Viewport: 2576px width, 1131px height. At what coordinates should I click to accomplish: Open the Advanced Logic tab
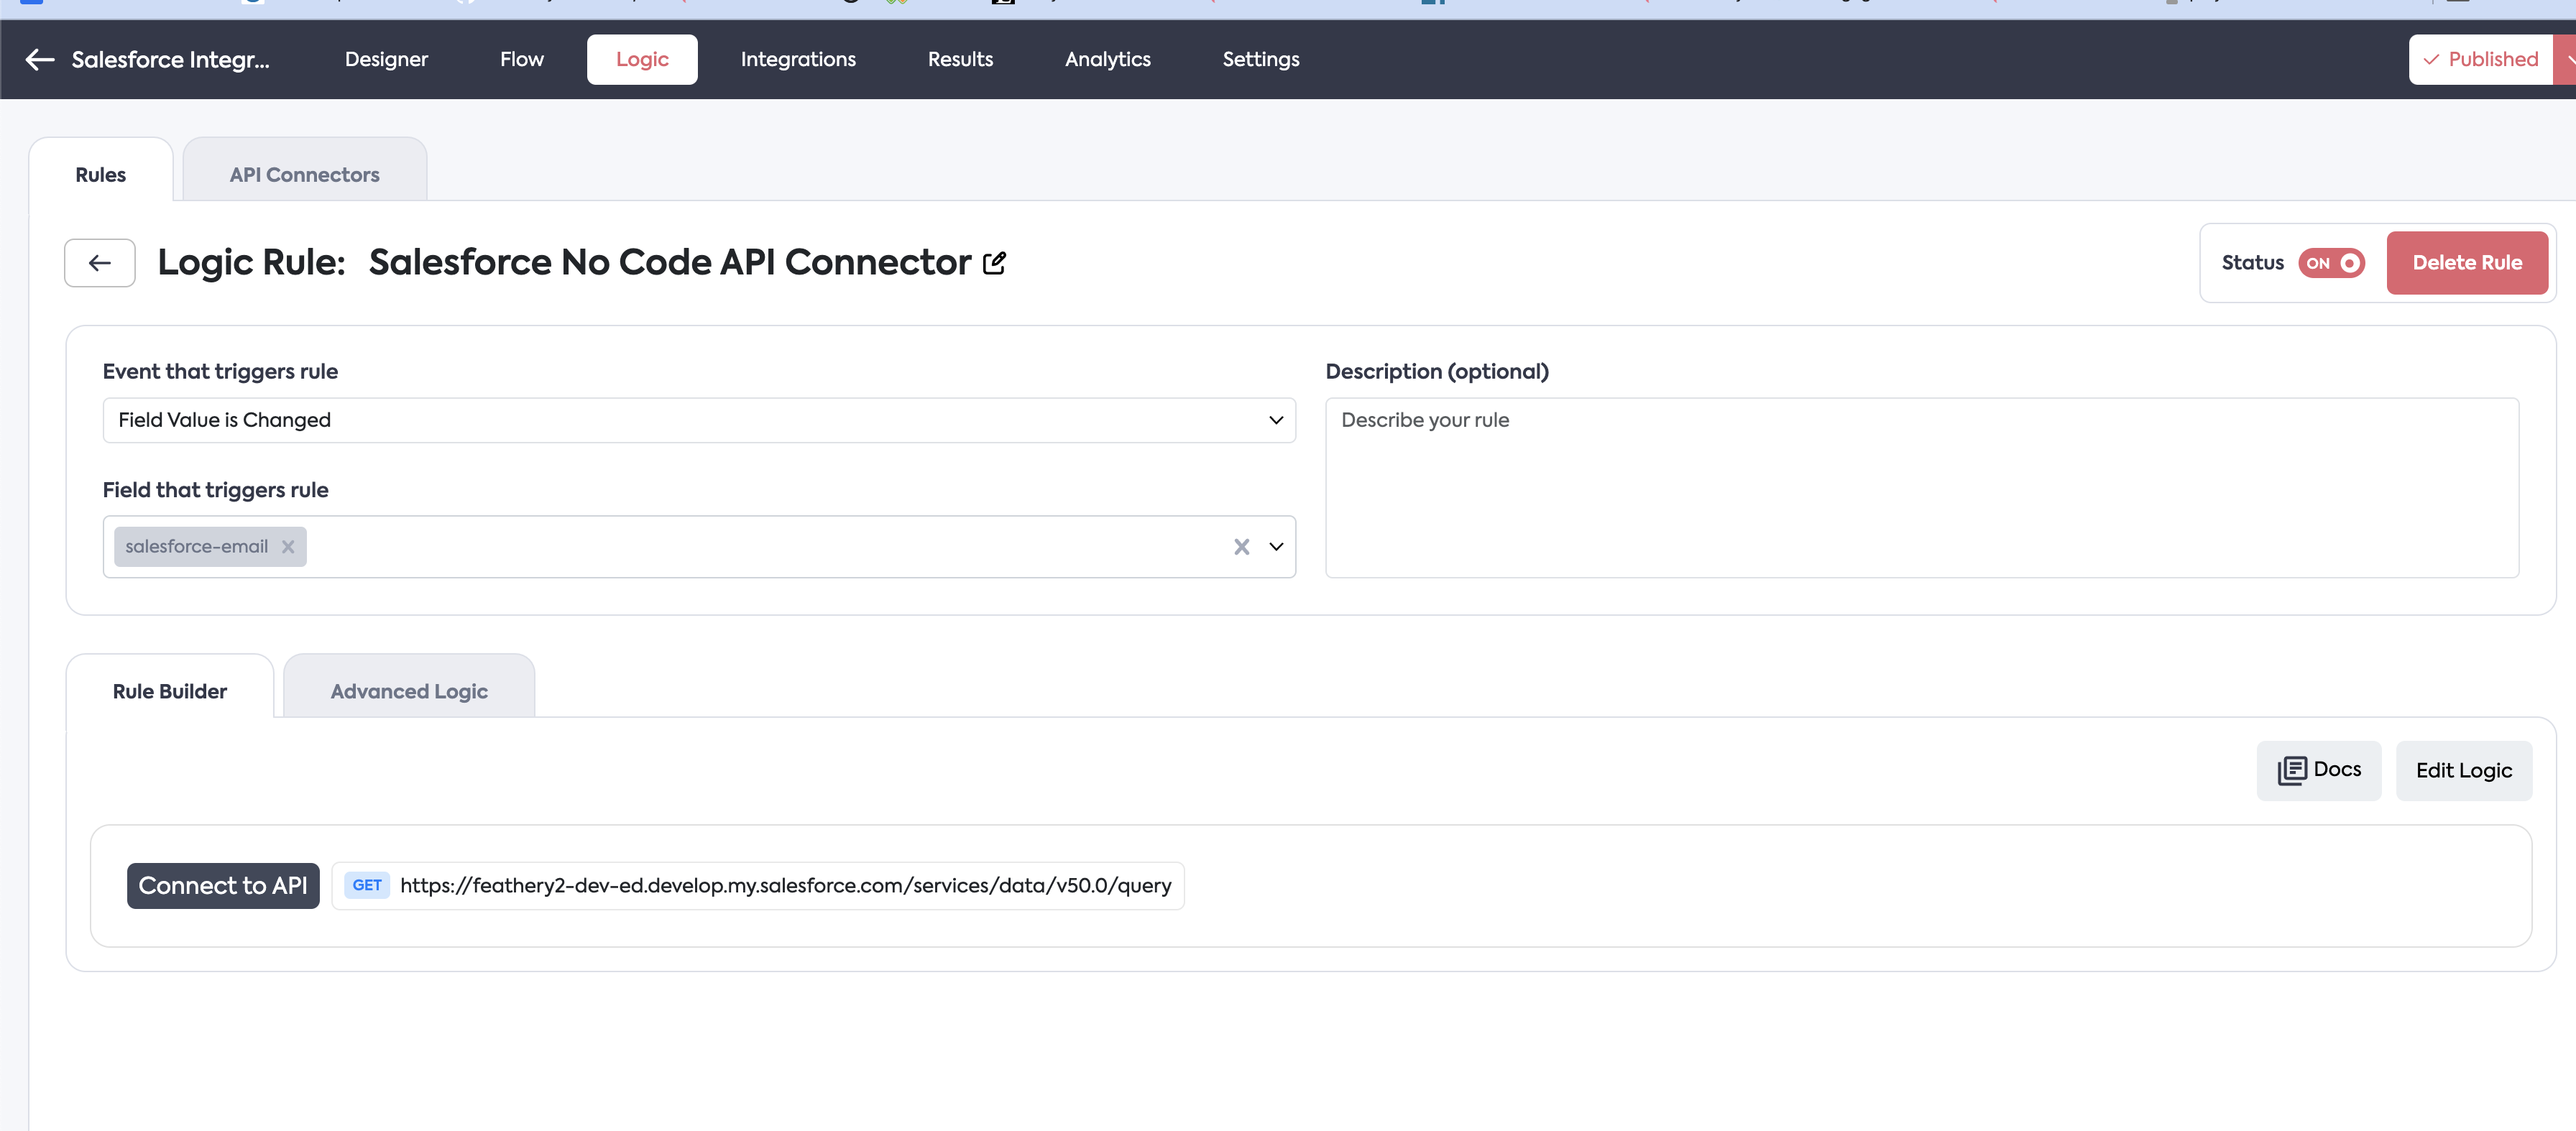point(409,691)
